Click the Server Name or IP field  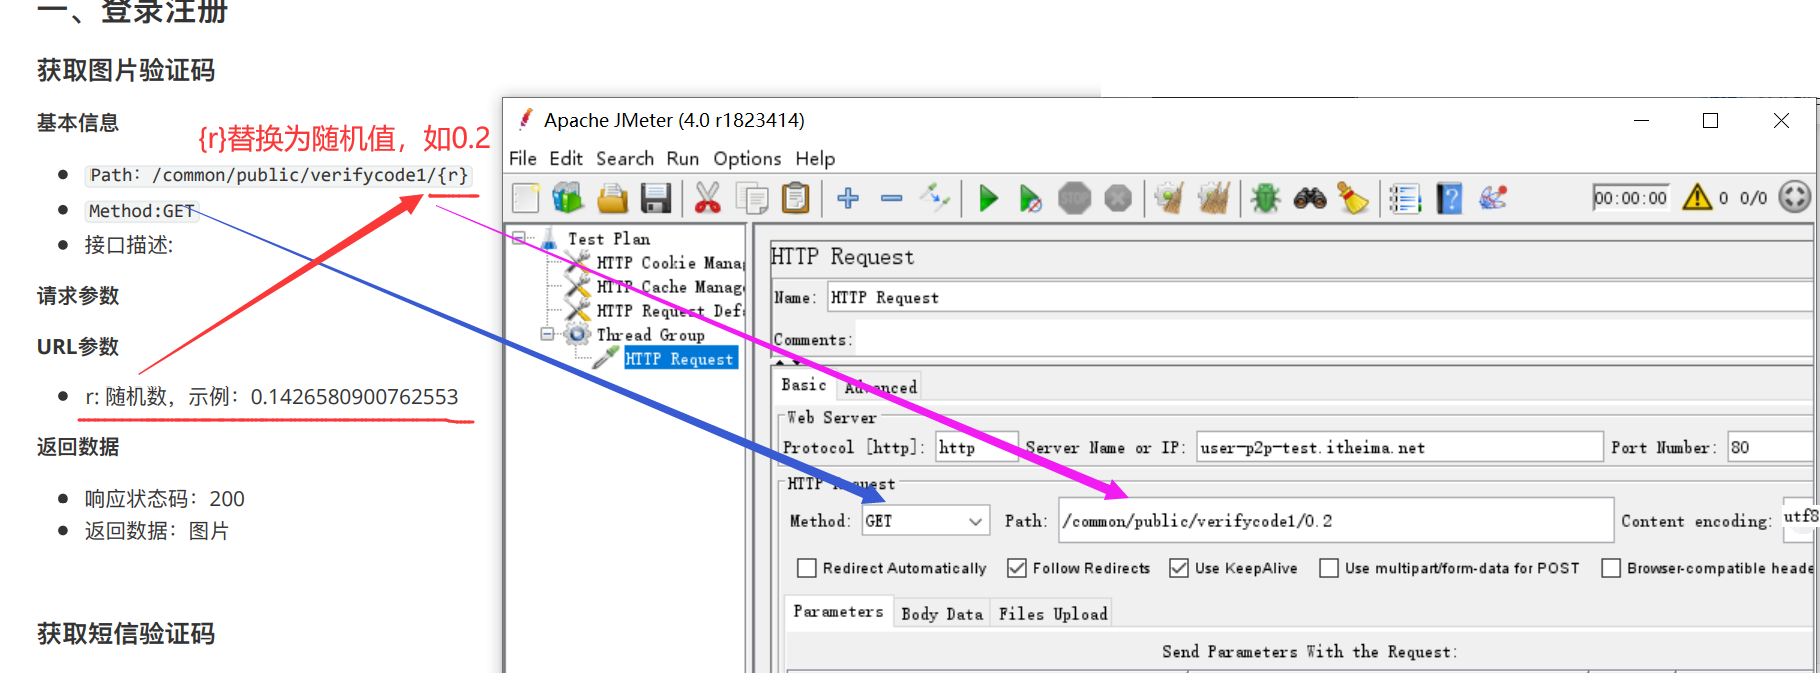click(x=1399, y=447)
